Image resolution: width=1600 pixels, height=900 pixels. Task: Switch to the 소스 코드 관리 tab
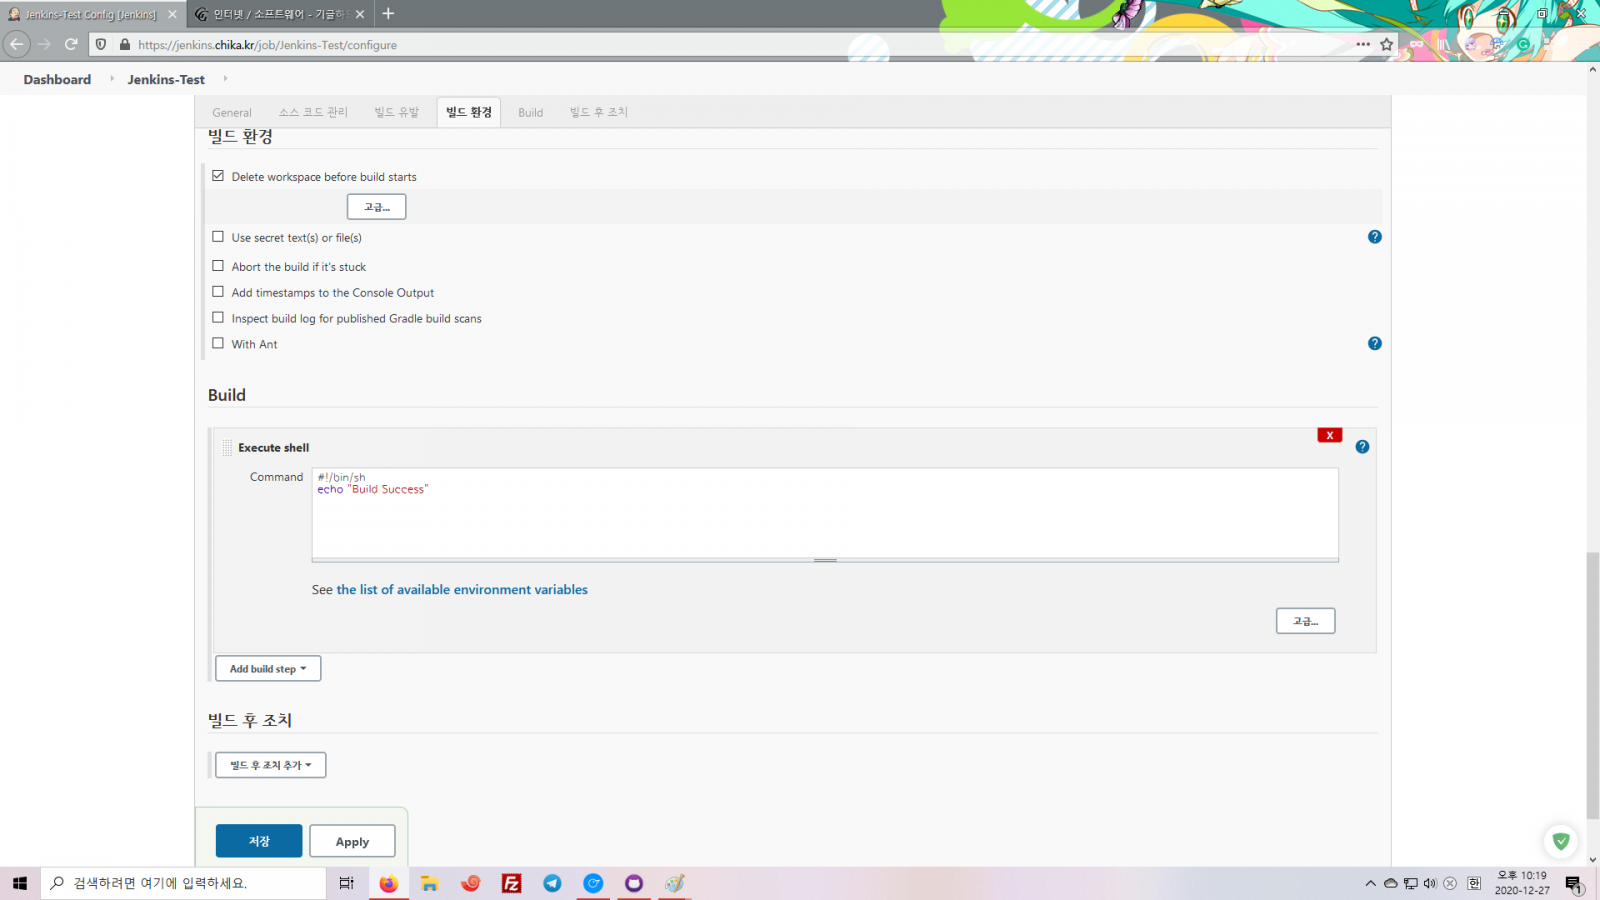313,113
